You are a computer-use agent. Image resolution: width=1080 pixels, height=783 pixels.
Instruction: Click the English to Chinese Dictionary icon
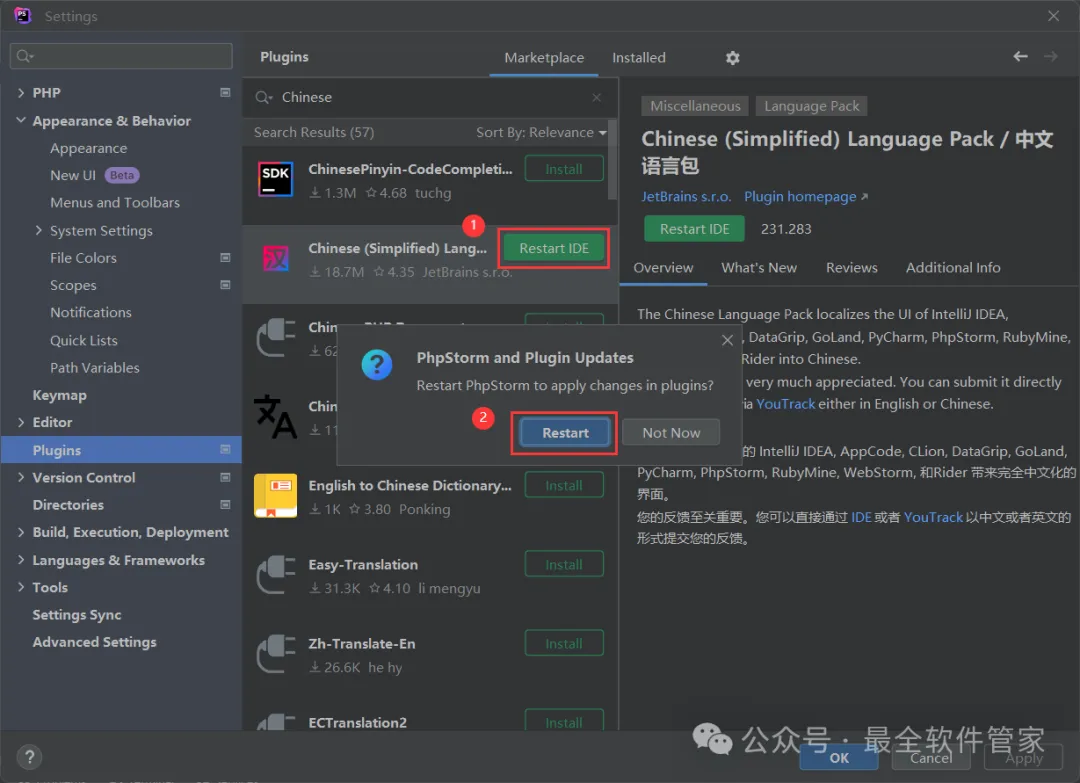point(276,495)
